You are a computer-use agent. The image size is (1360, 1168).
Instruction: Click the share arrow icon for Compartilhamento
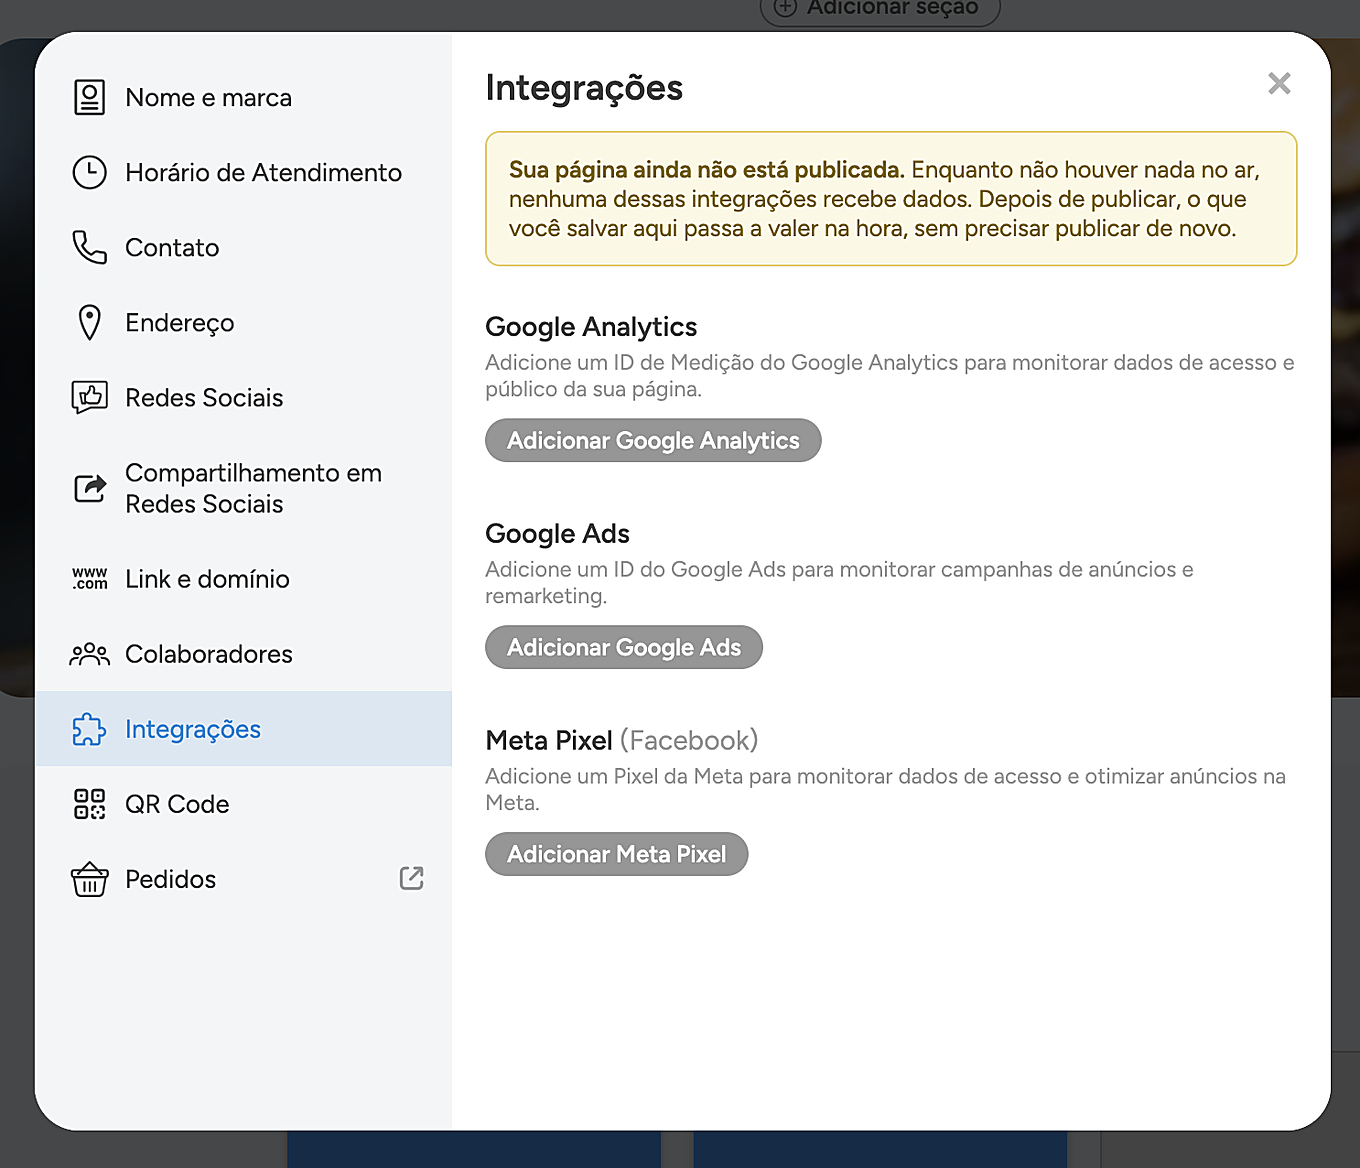90,488
